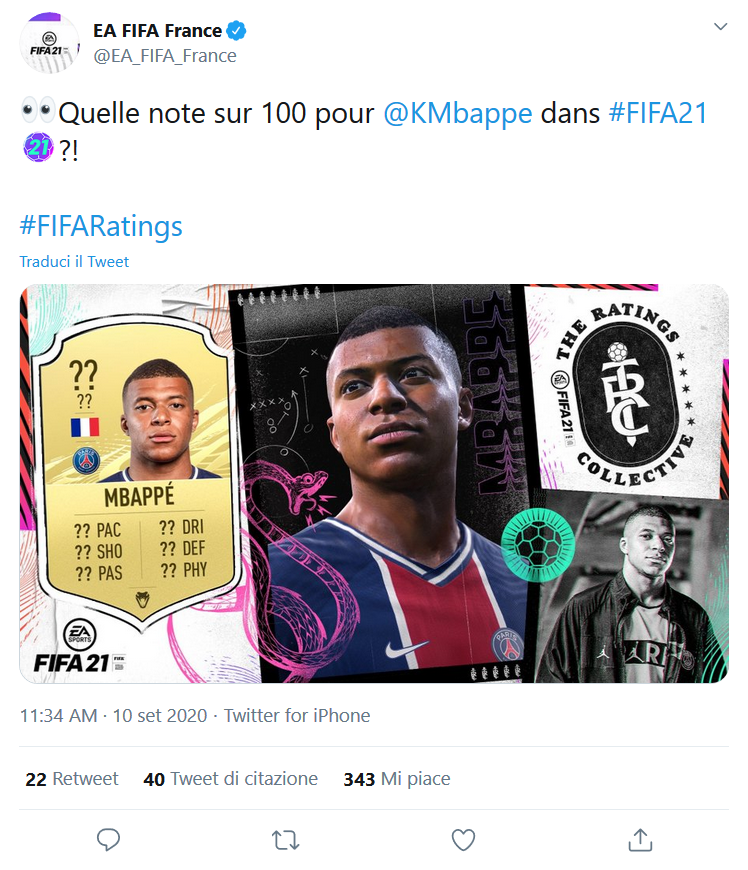Open the #FIFARatings hashtag
748x870 pixels.
tap(101, 226)
